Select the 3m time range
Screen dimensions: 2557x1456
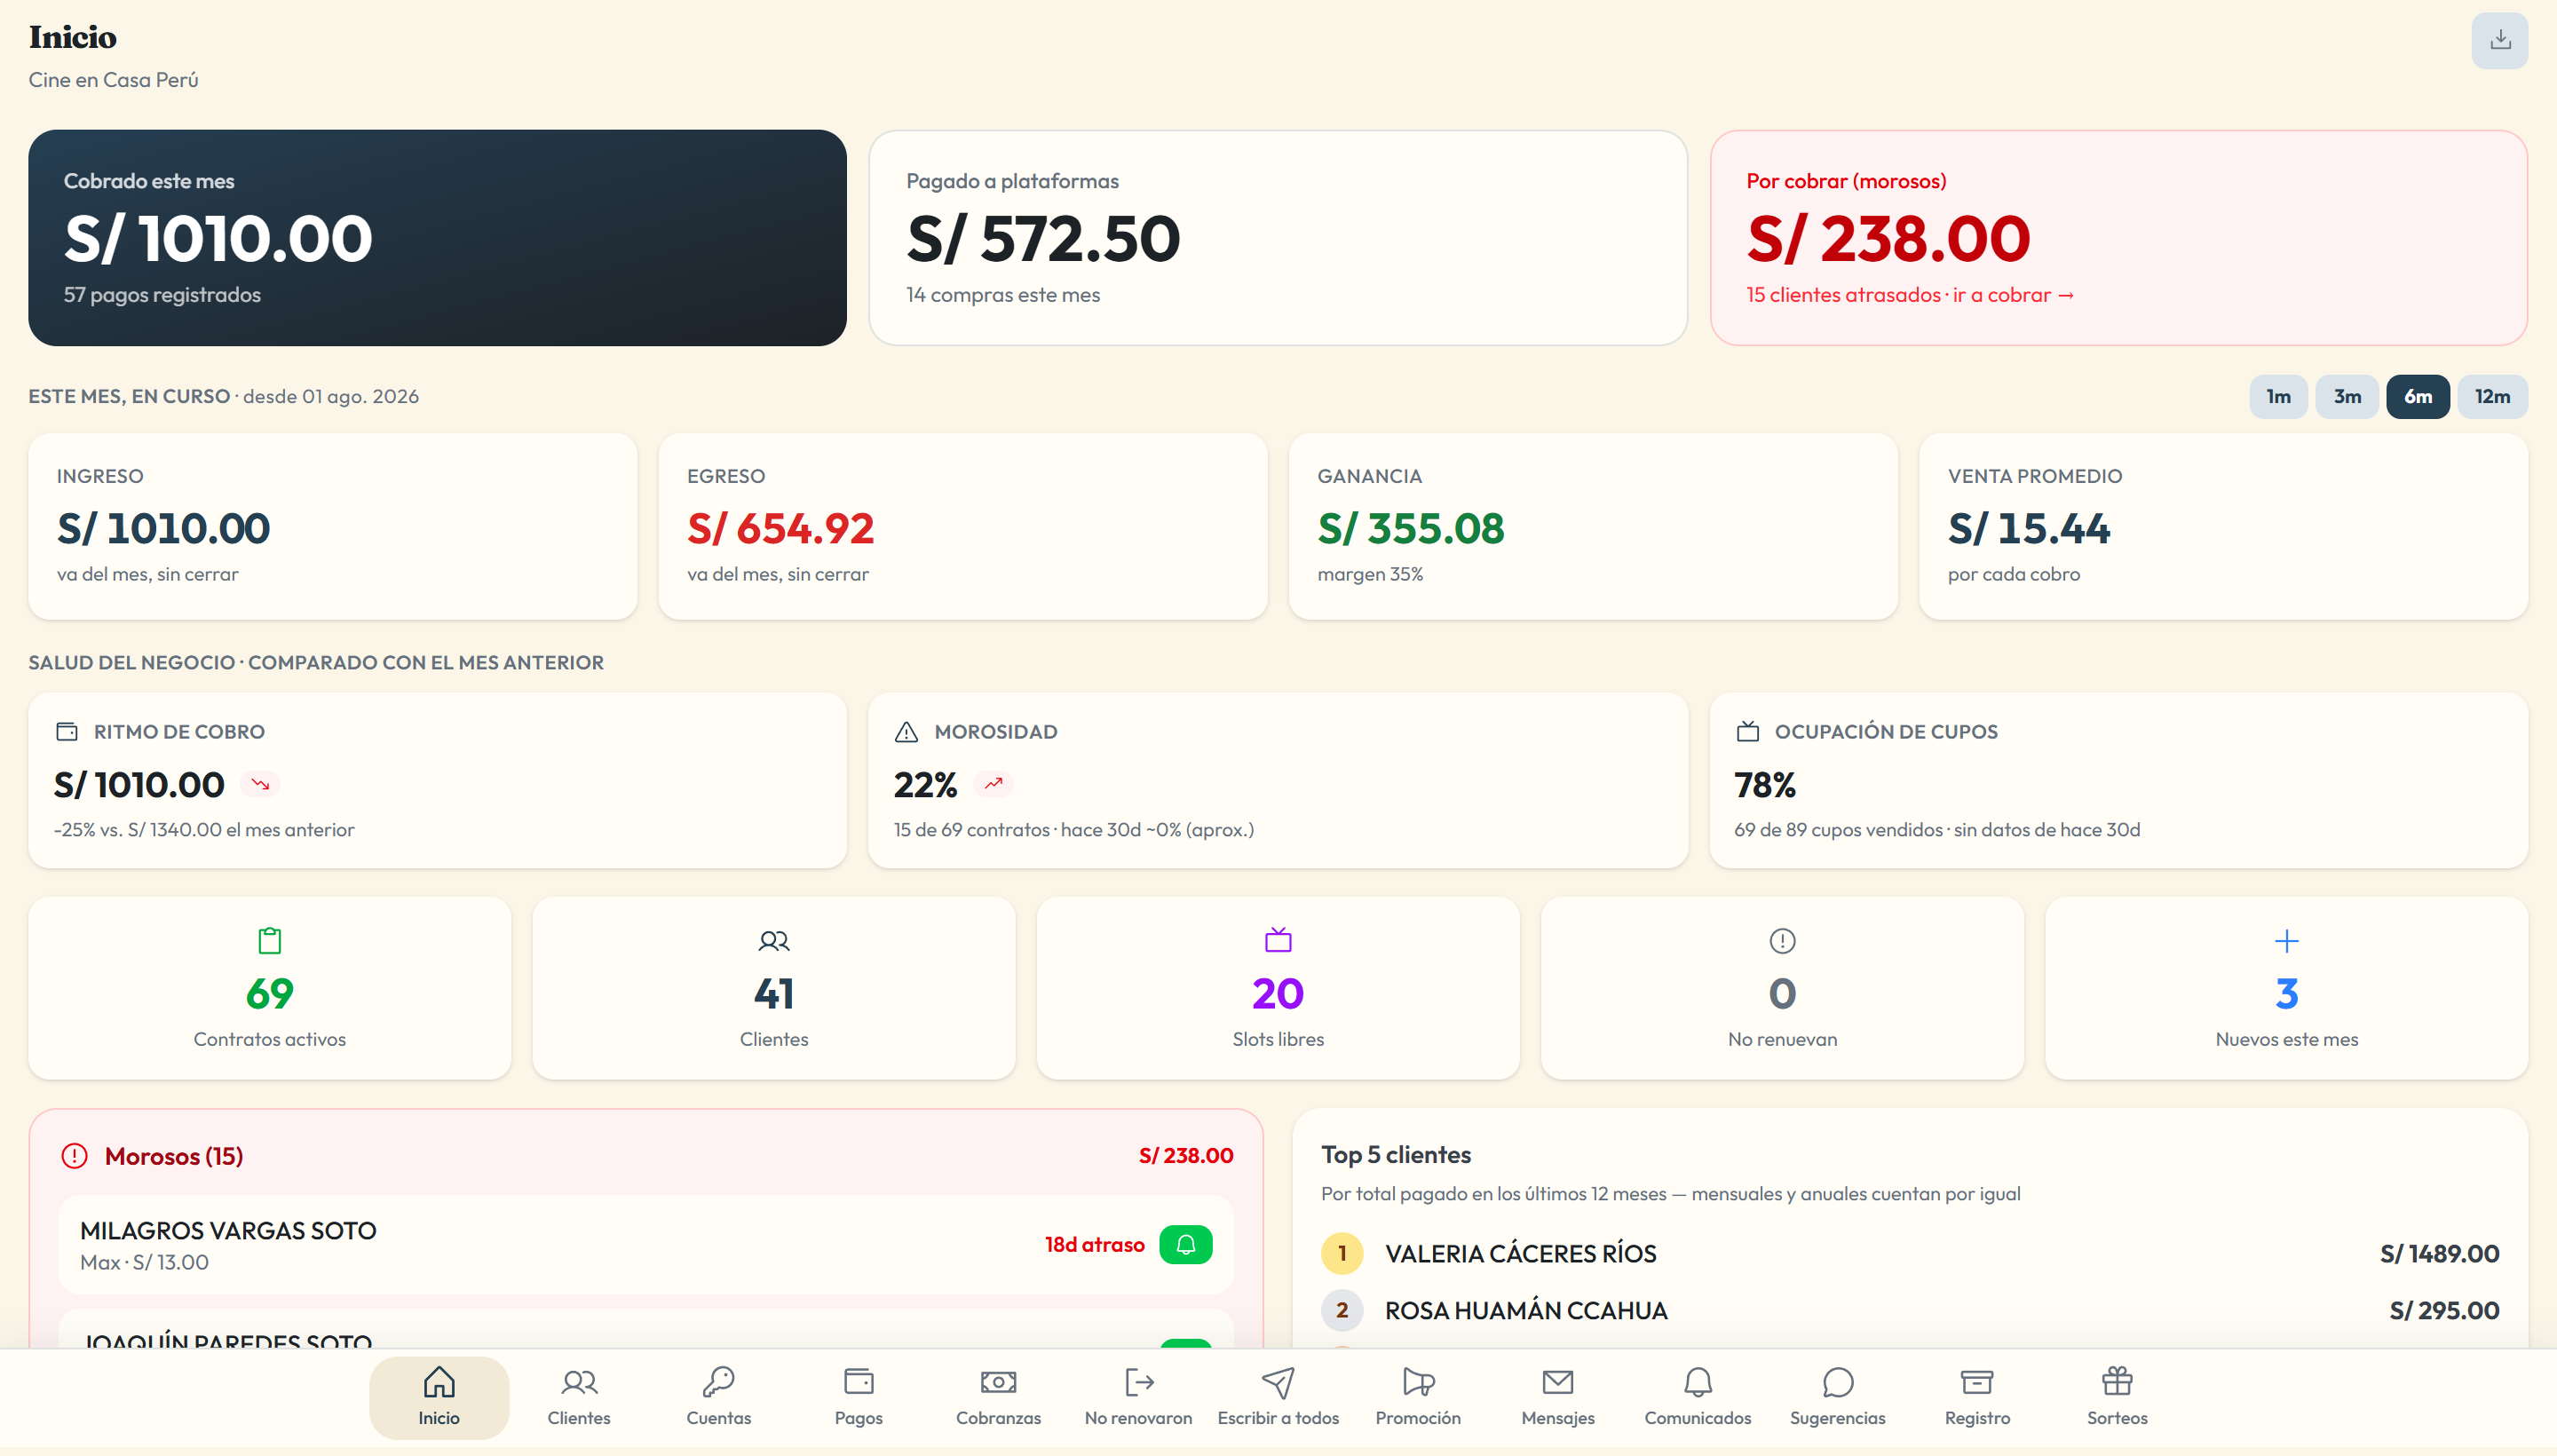2347,397
